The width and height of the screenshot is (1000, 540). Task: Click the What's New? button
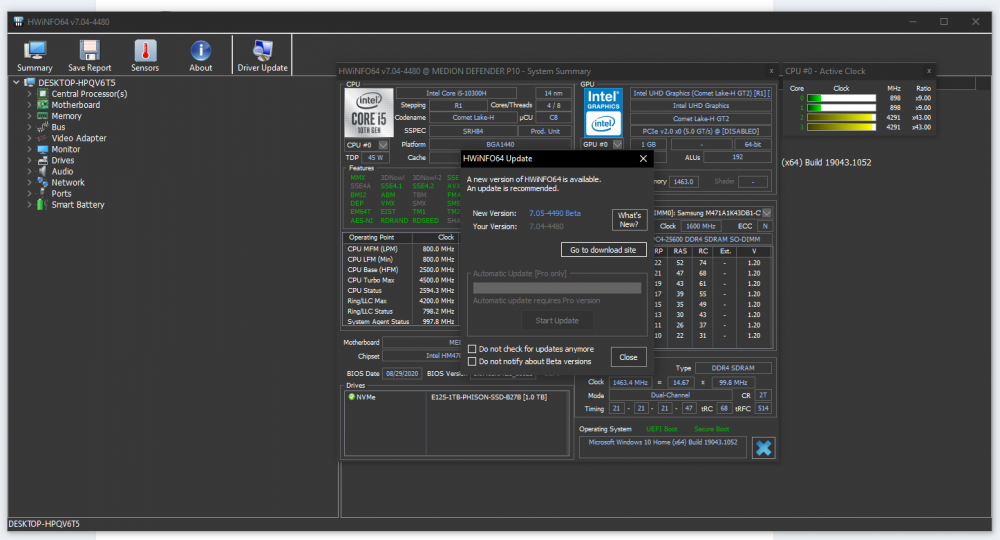(629, 220)
